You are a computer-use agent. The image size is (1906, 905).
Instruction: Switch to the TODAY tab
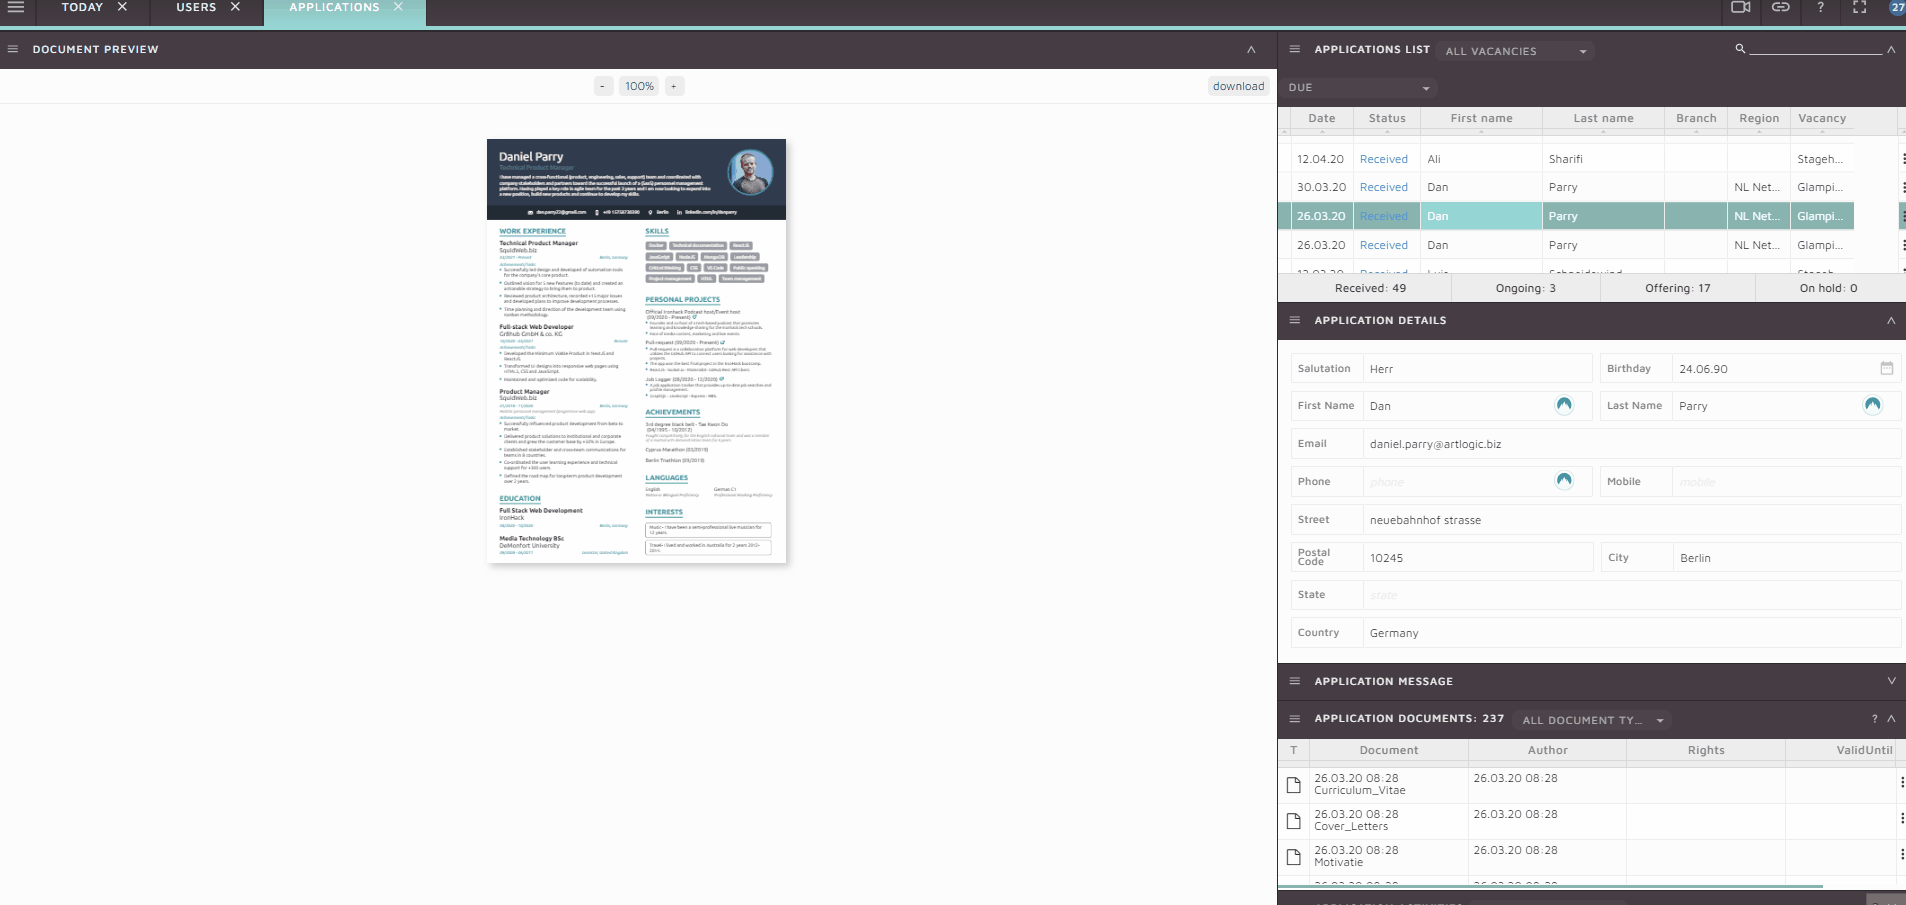point(82,7)
